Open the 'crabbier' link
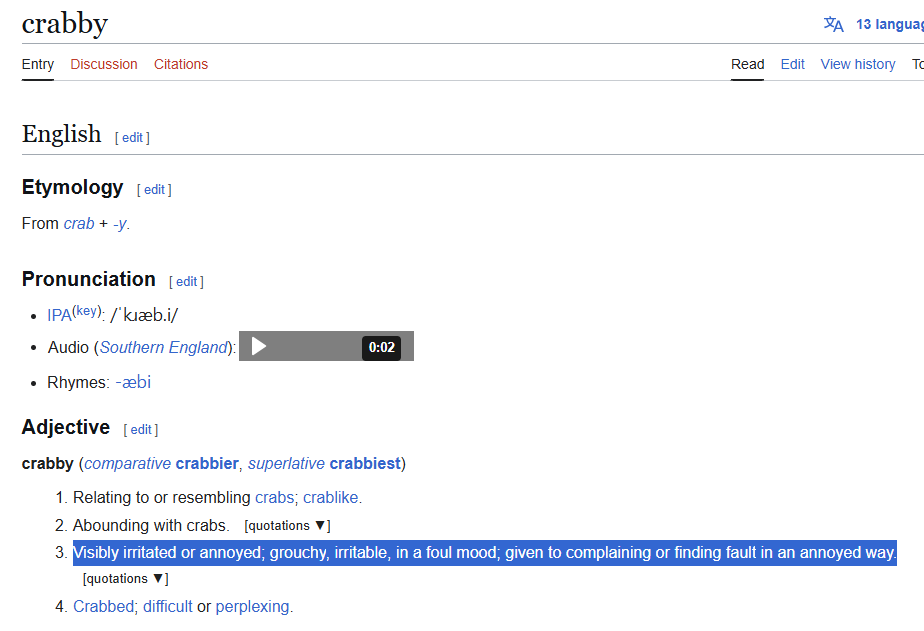 207,464
